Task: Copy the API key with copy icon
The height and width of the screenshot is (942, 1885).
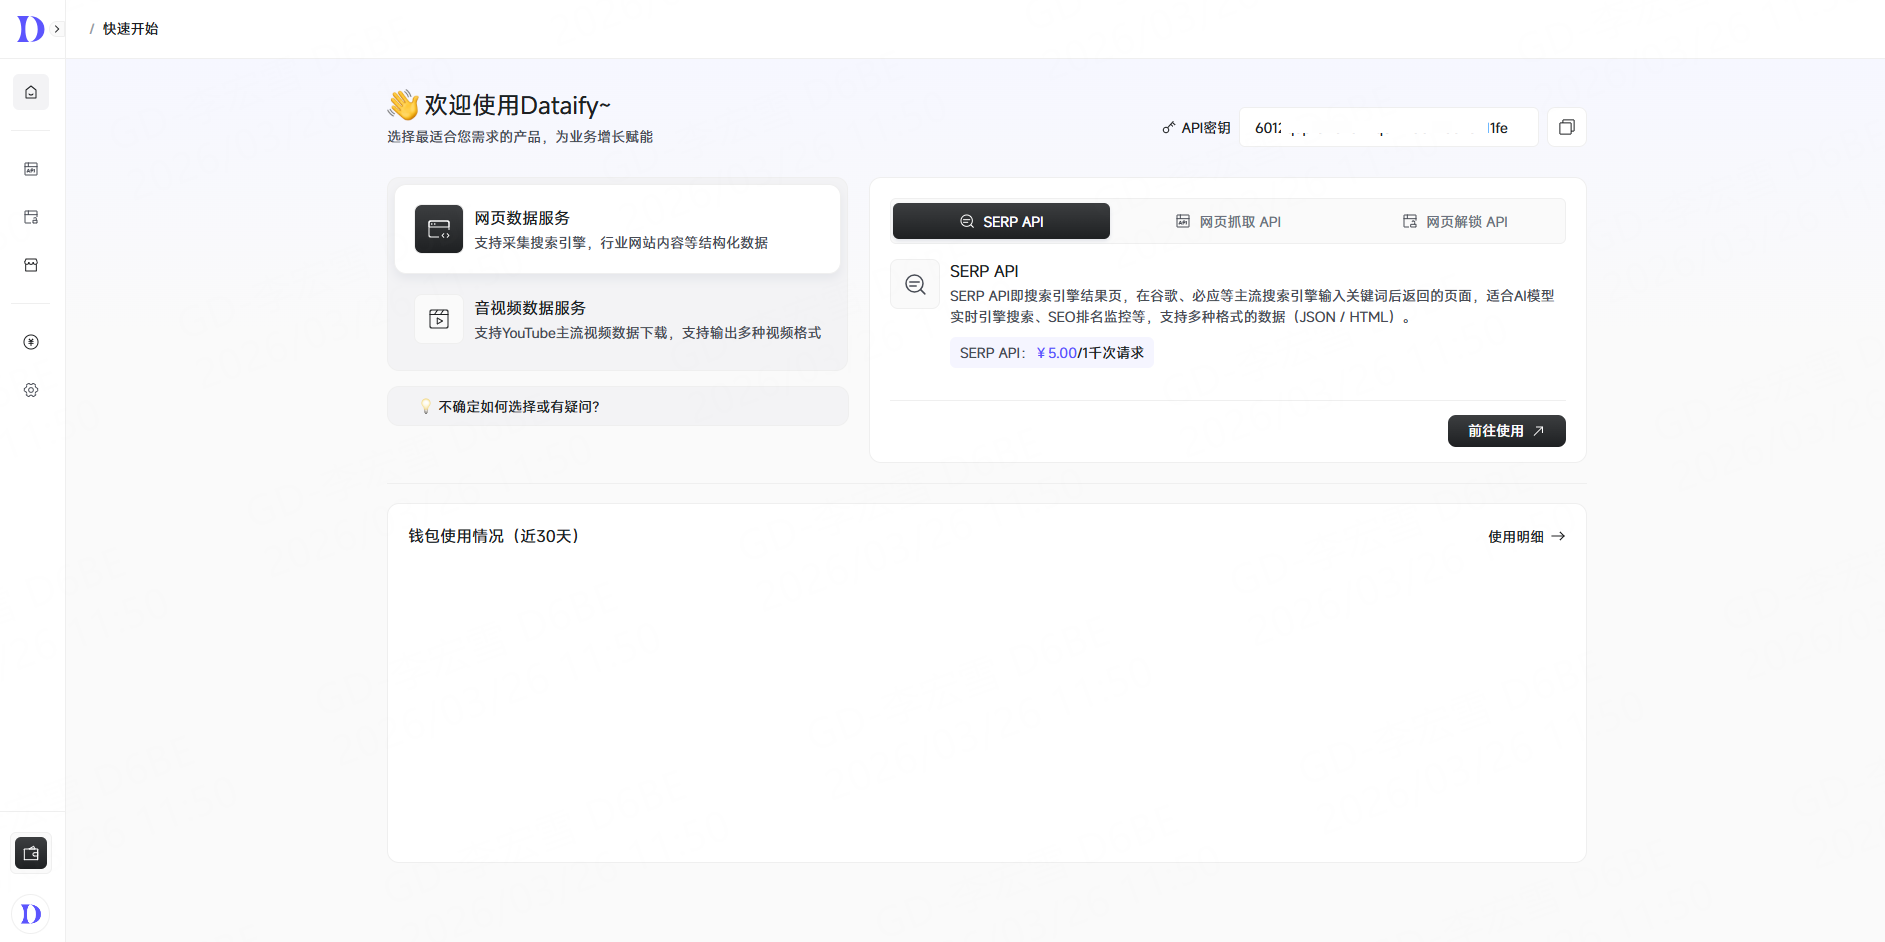Action: pyautogui.click(x=1566, y=127)
